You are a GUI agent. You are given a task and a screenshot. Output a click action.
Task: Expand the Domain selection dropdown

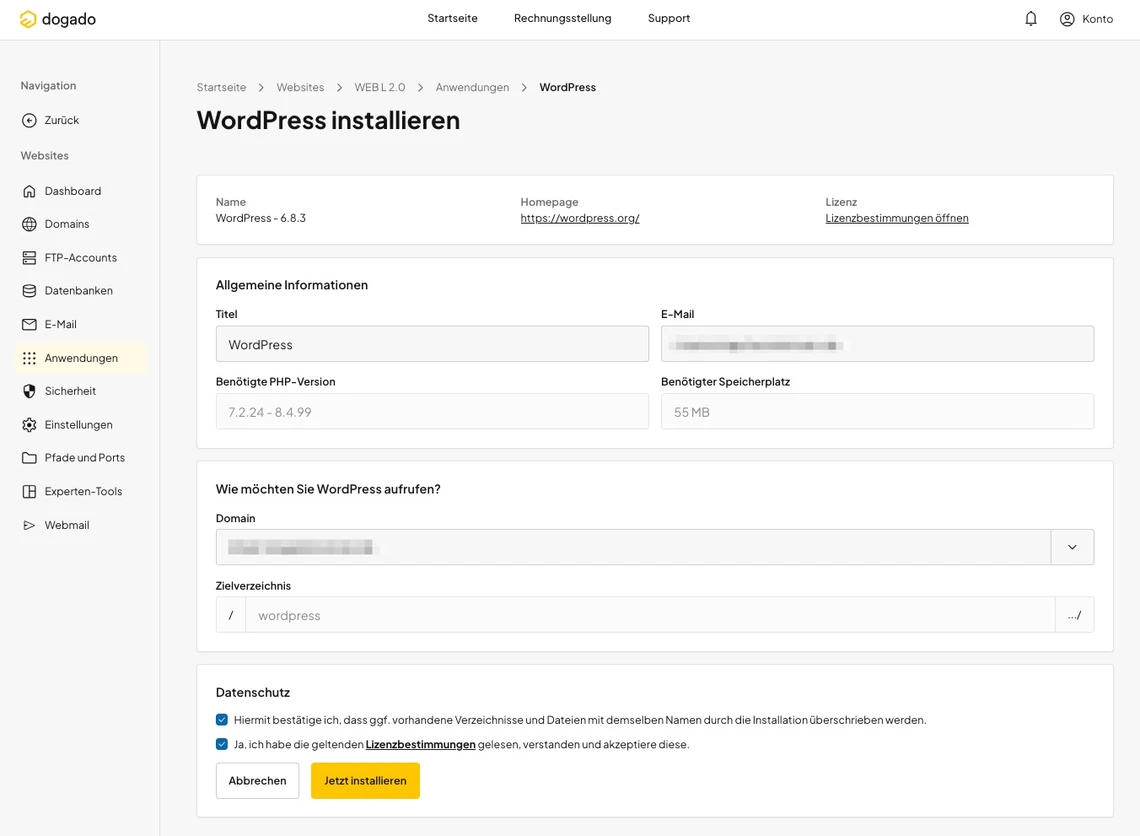1072,547
